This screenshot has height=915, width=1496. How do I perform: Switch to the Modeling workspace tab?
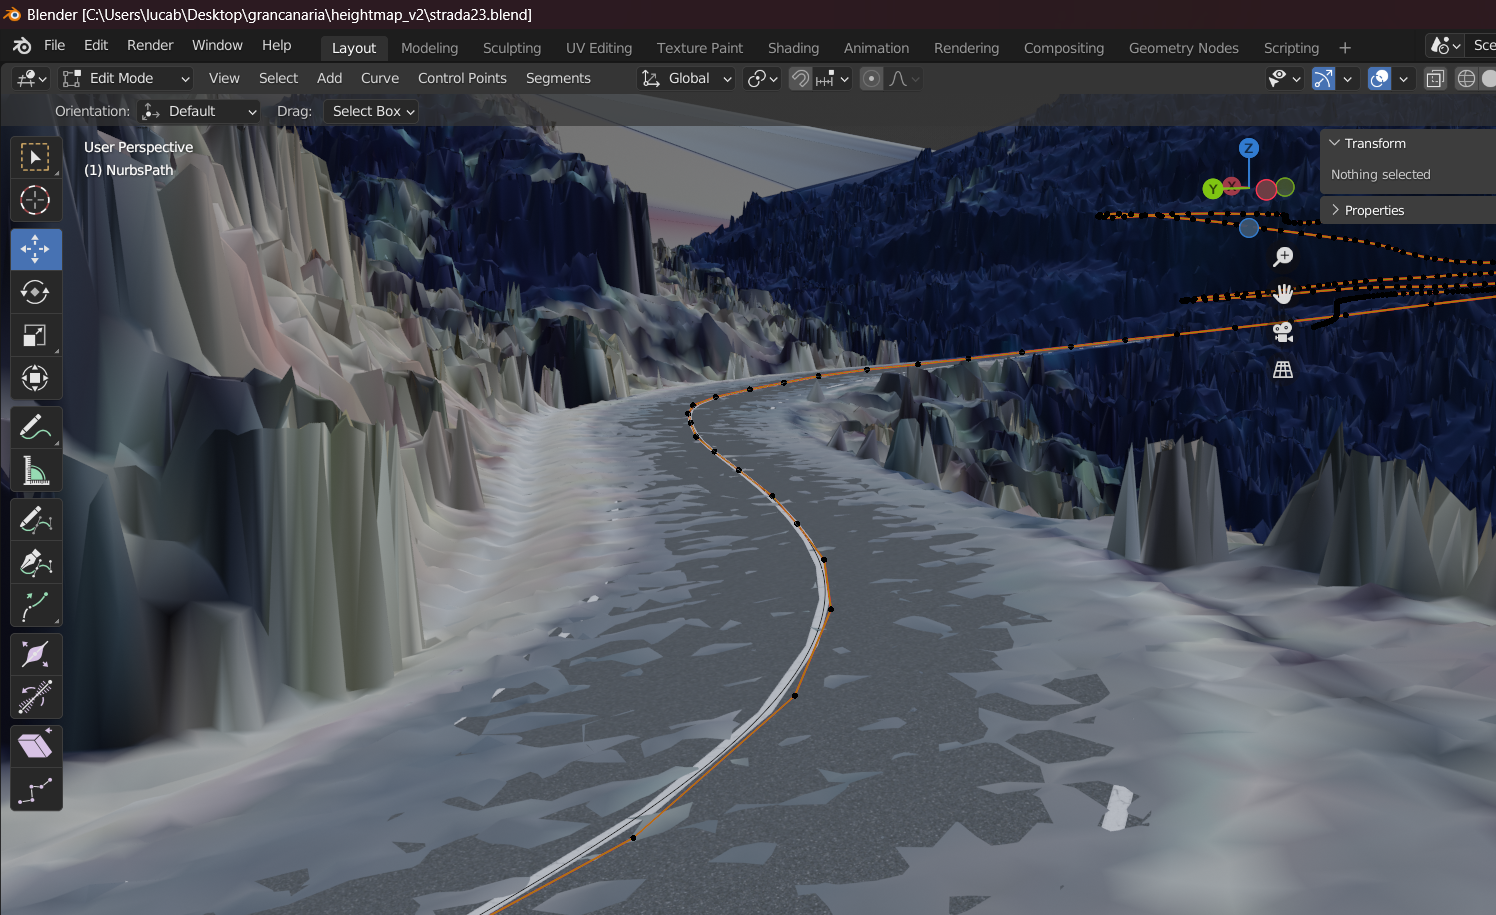coord(429,48)
